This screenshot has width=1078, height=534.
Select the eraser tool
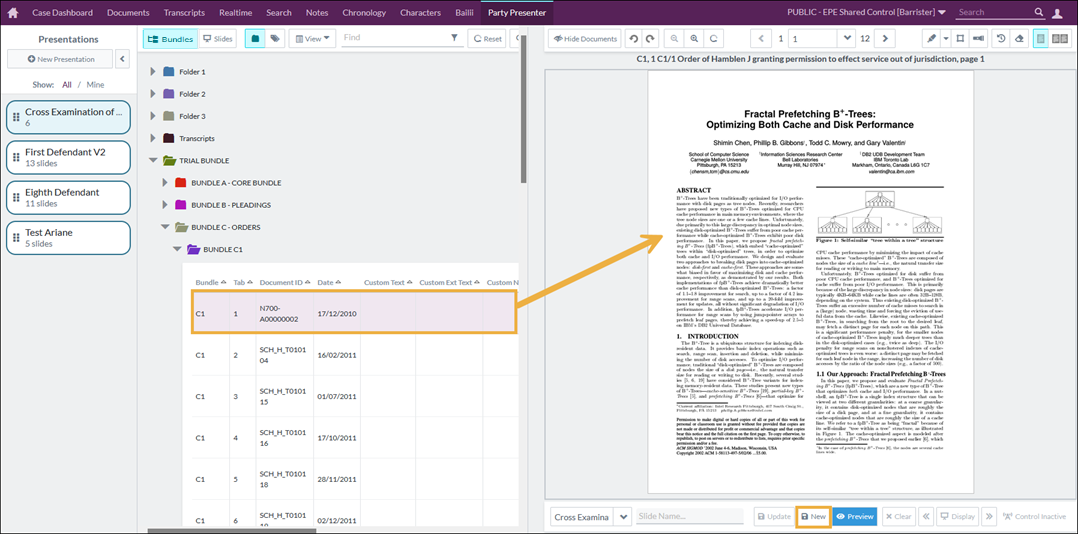pos(1019,38)
